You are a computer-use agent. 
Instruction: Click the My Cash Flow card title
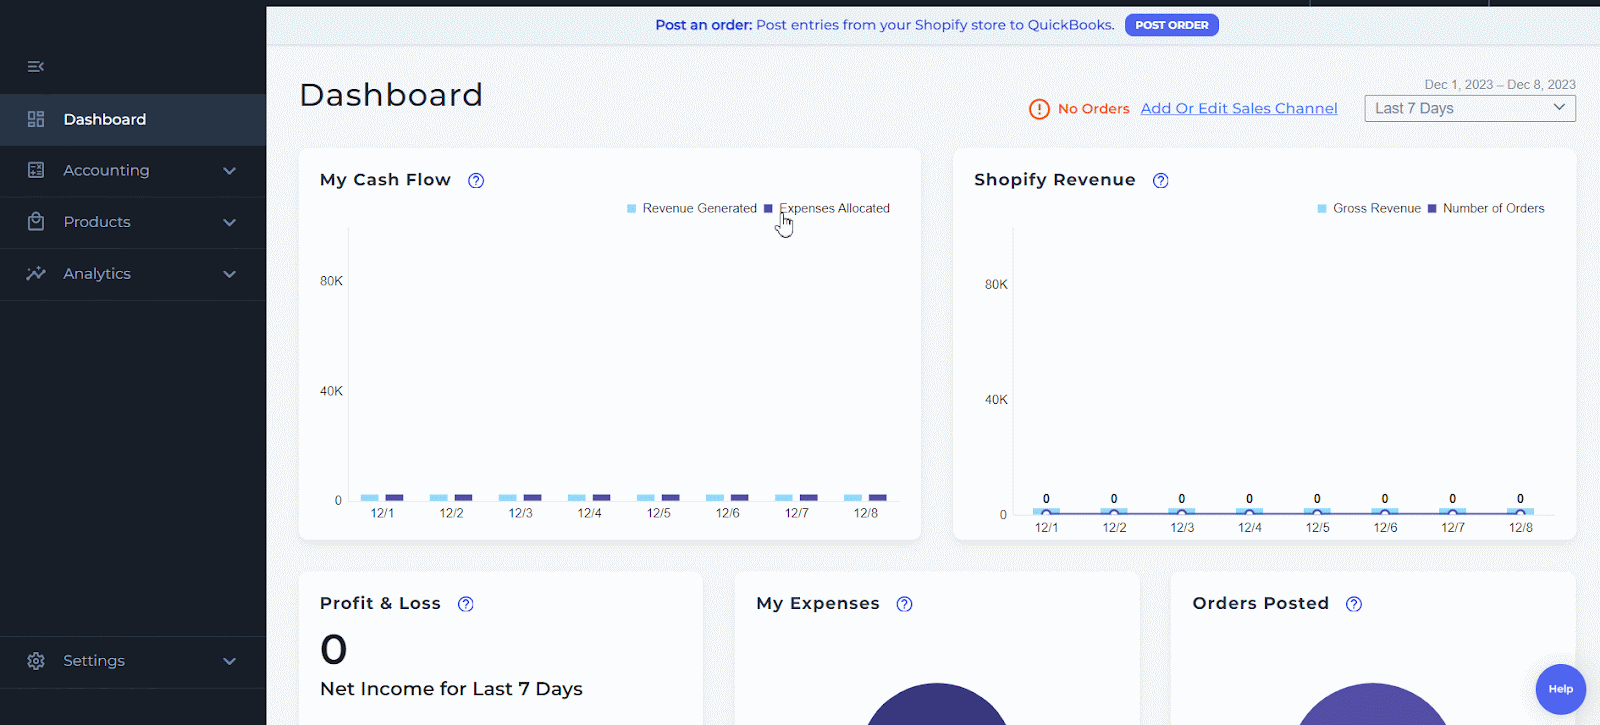point(385,180)
